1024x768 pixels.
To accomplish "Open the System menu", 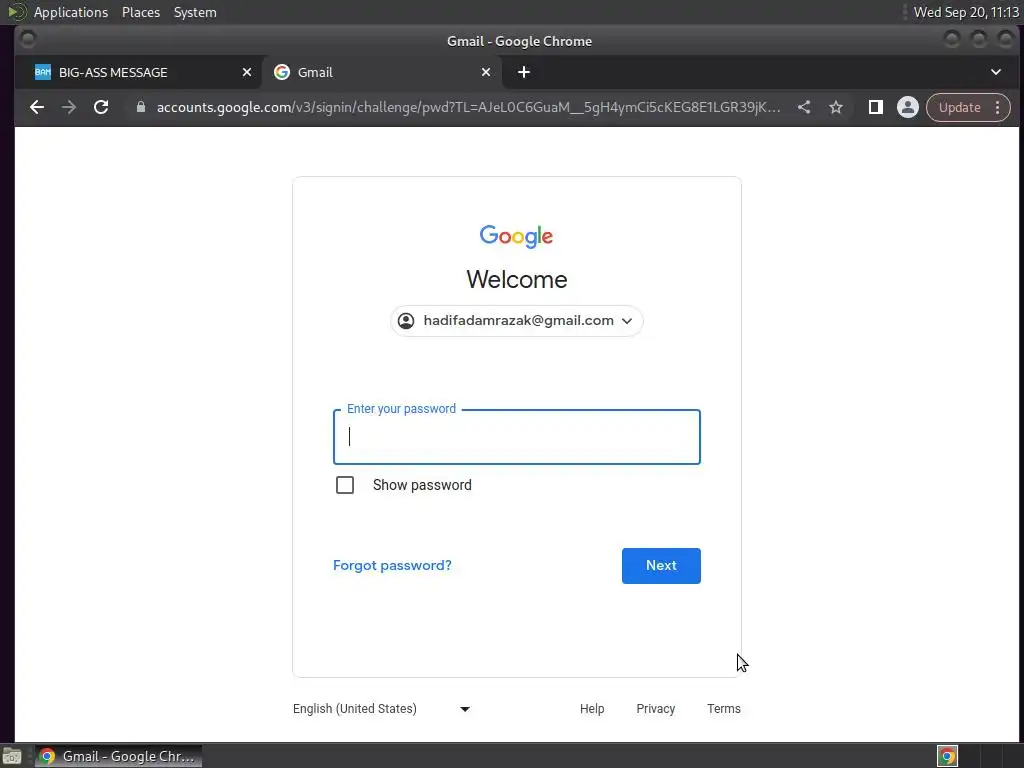I will pos(195,12).
